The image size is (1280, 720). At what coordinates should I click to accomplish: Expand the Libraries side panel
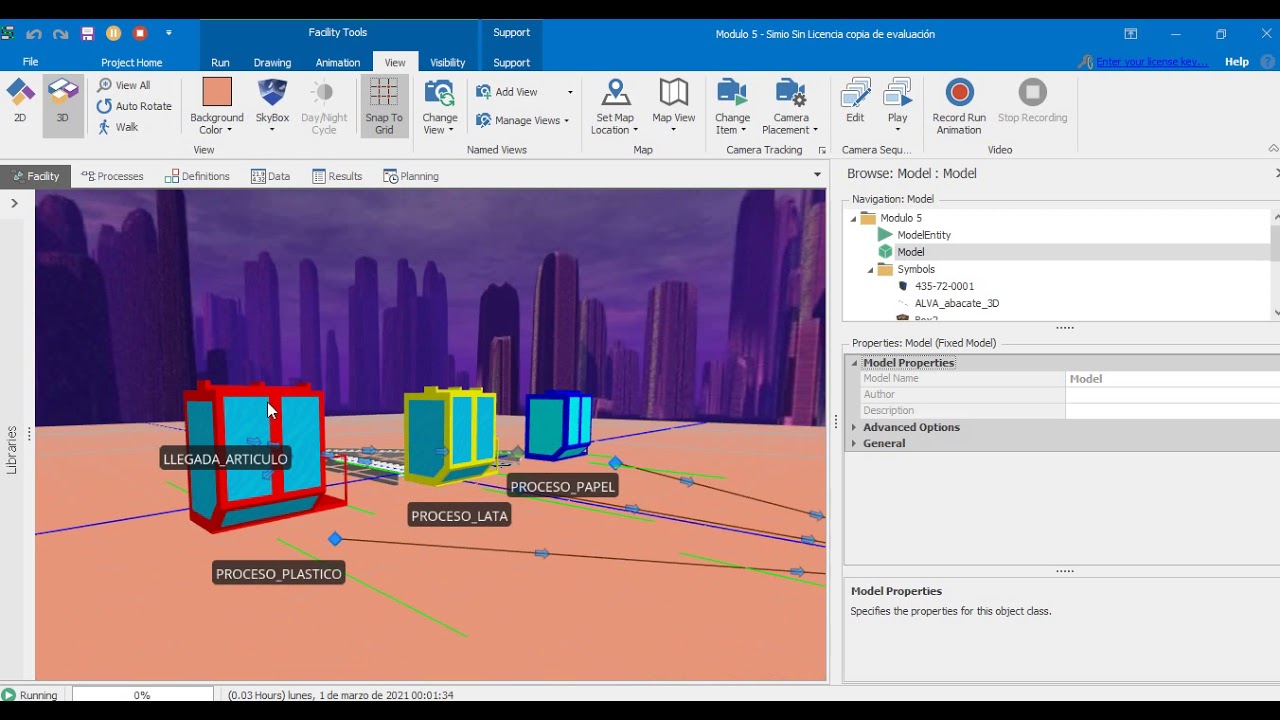click(14, 203)
